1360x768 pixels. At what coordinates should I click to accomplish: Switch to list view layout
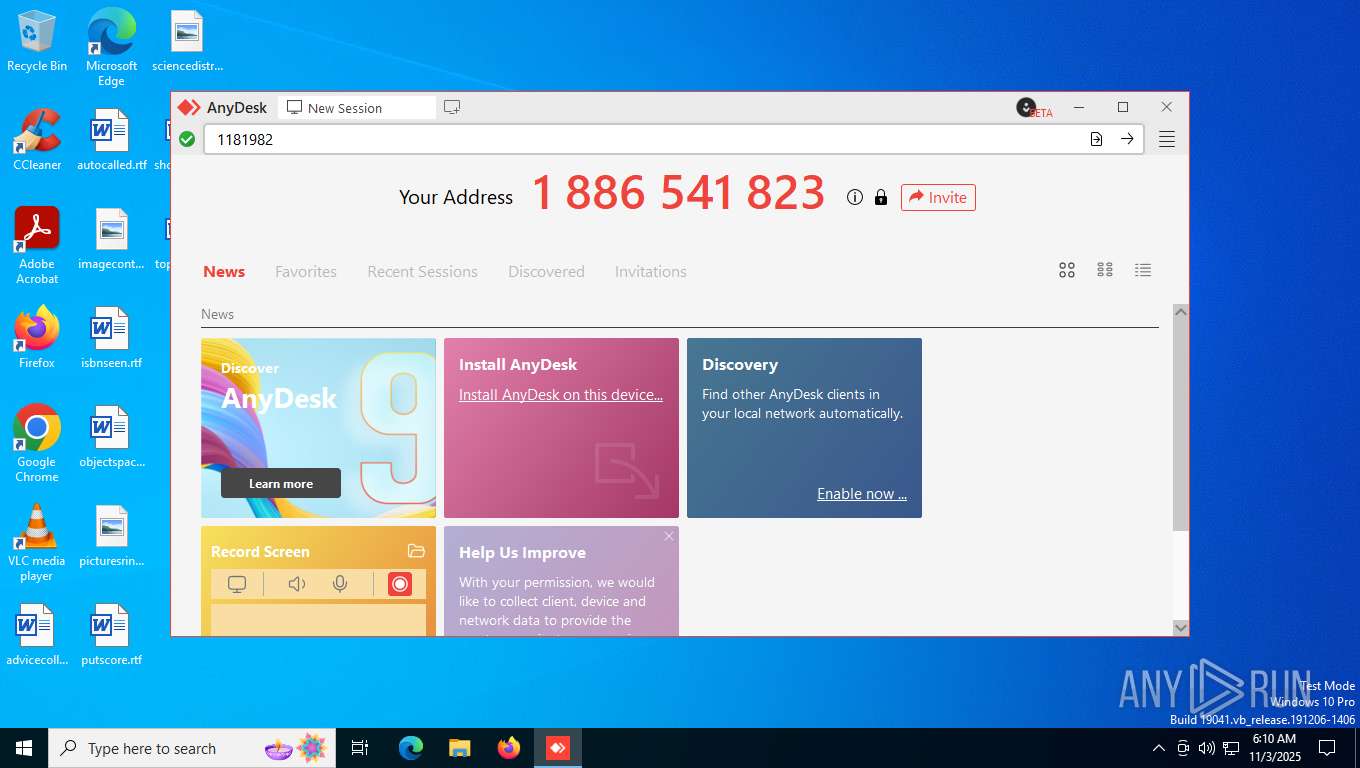point(1143,270)
